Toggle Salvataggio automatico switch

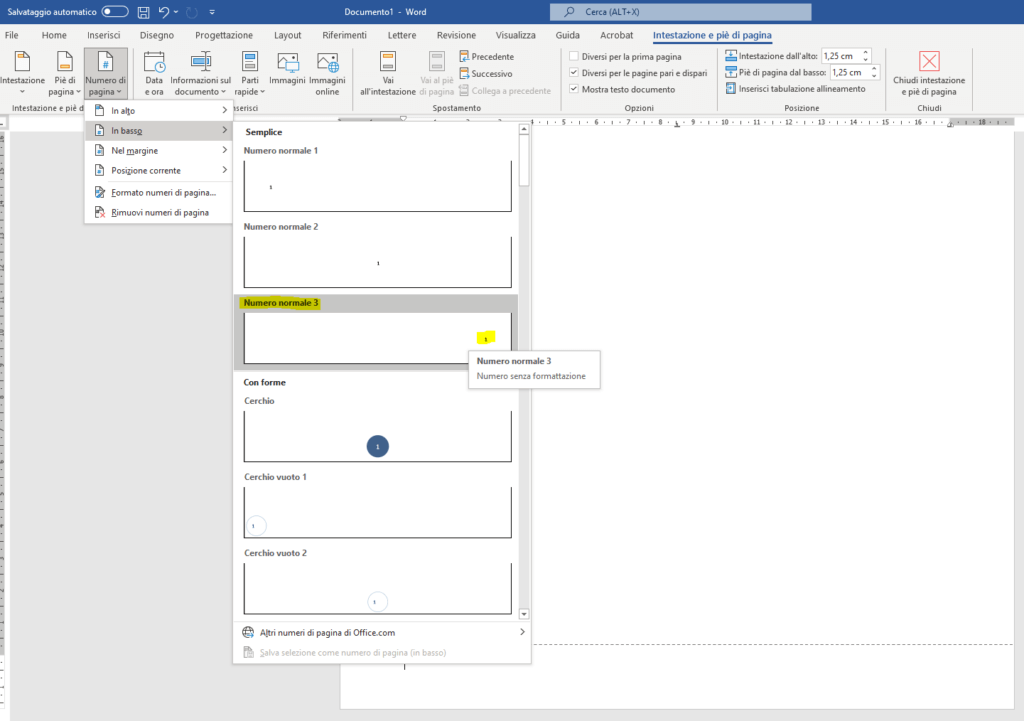(x=115, y=12)
